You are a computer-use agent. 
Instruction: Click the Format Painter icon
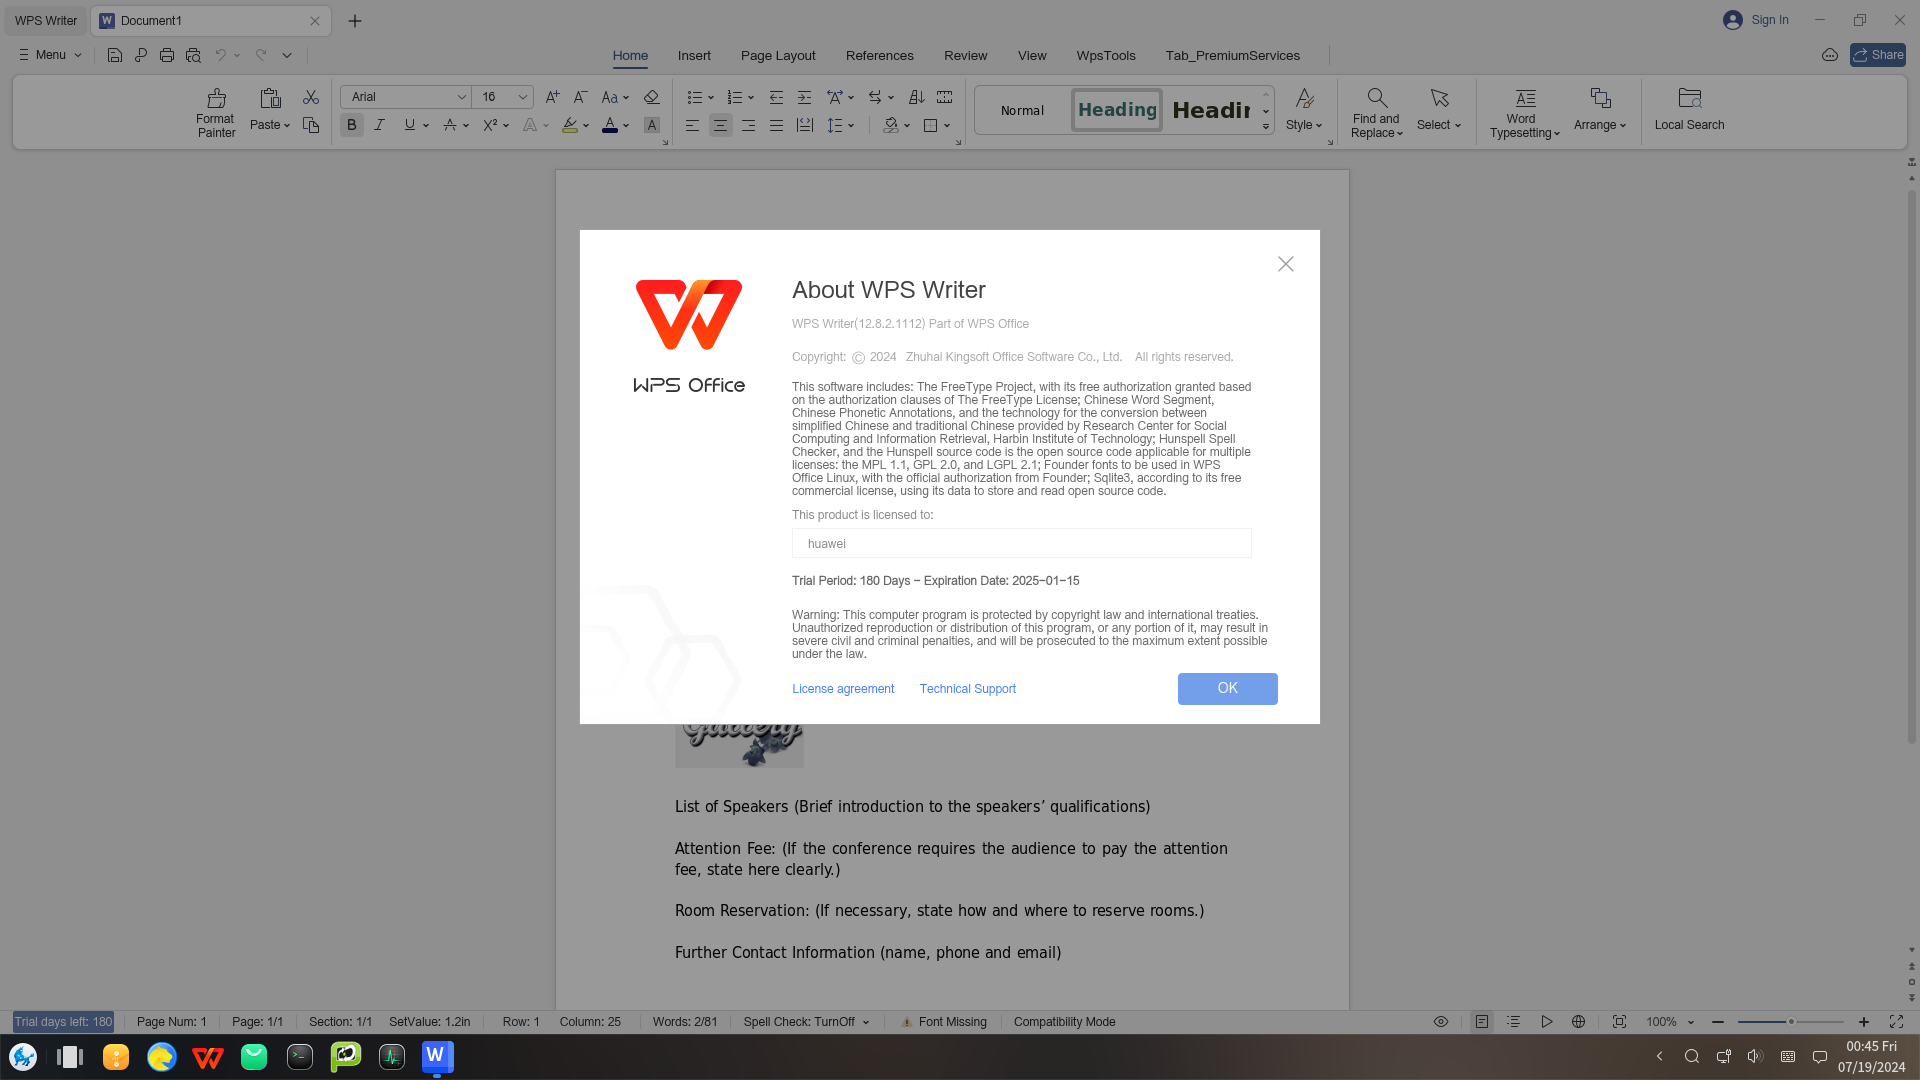(216, 99)
